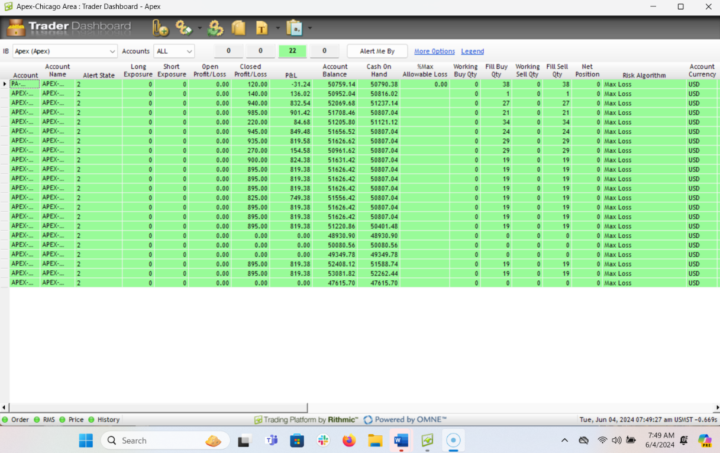This screenshot has height=453, width=720.
Task: Click the Order connection status indicator
Action: pos(15,419)
